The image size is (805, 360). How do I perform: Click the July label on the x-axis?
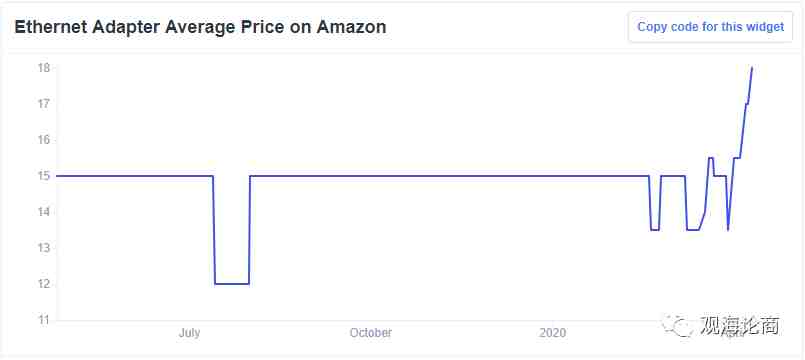pyautogui.click(x=189, y=333)
